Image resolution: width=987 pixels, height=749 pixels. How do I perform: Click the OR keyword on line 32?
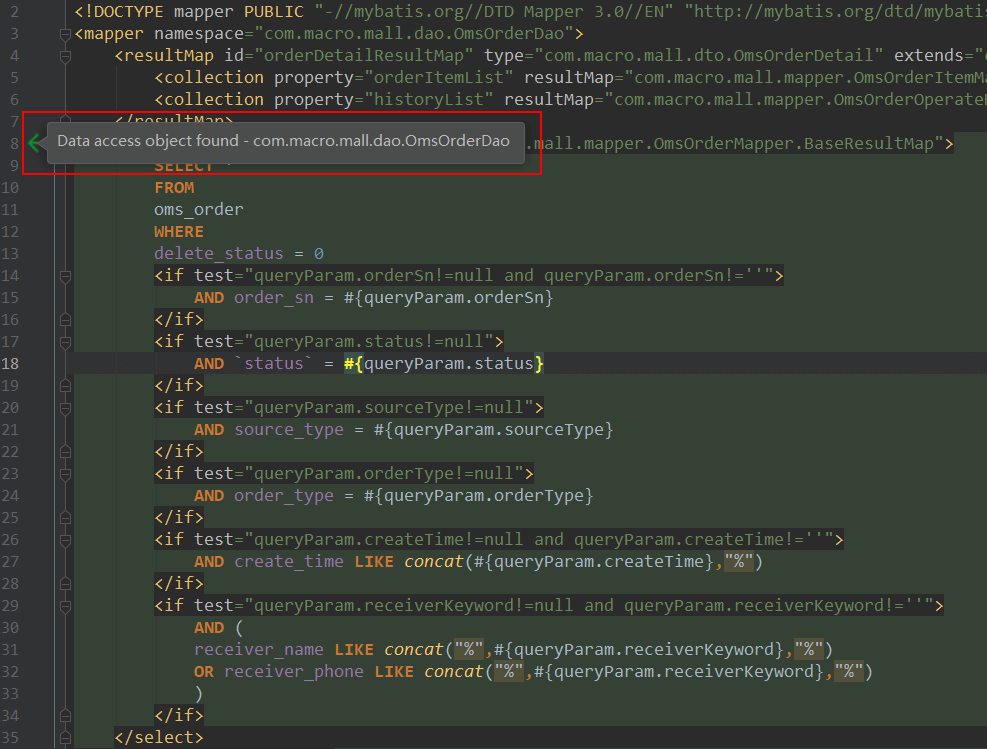(x=204, y=672)
